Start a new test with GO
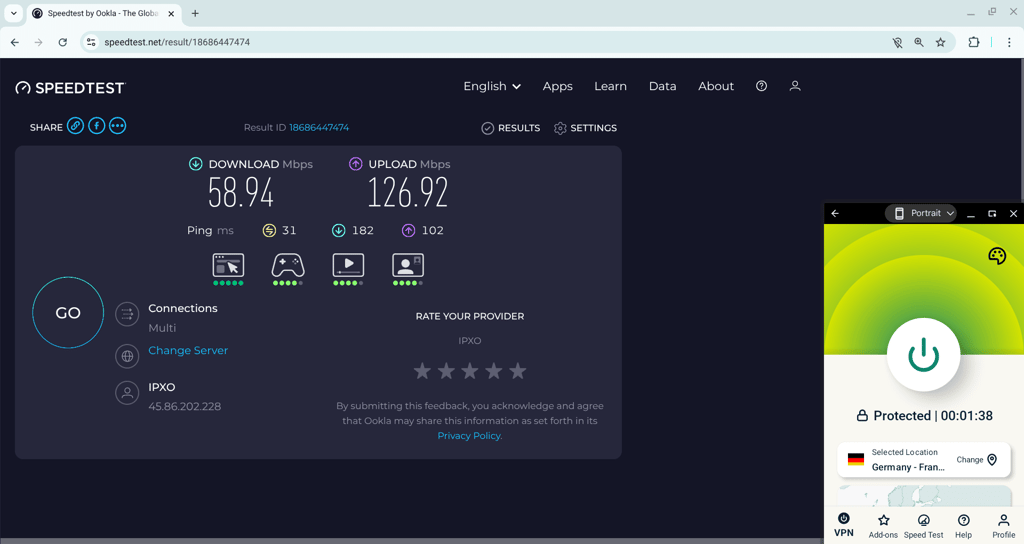The width and height of the screenshot is (1024, 544). (68, 313)
